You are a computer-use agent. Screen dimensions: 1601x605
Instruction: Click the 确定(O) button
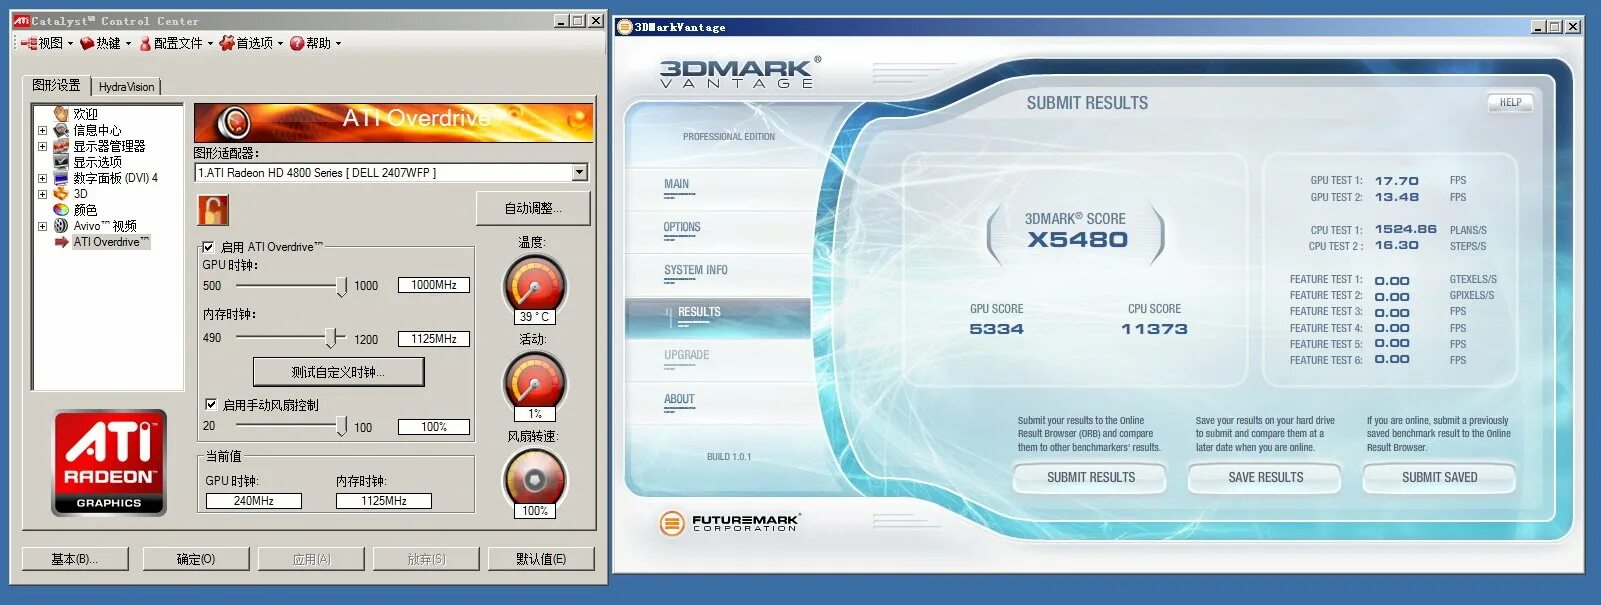196,559
